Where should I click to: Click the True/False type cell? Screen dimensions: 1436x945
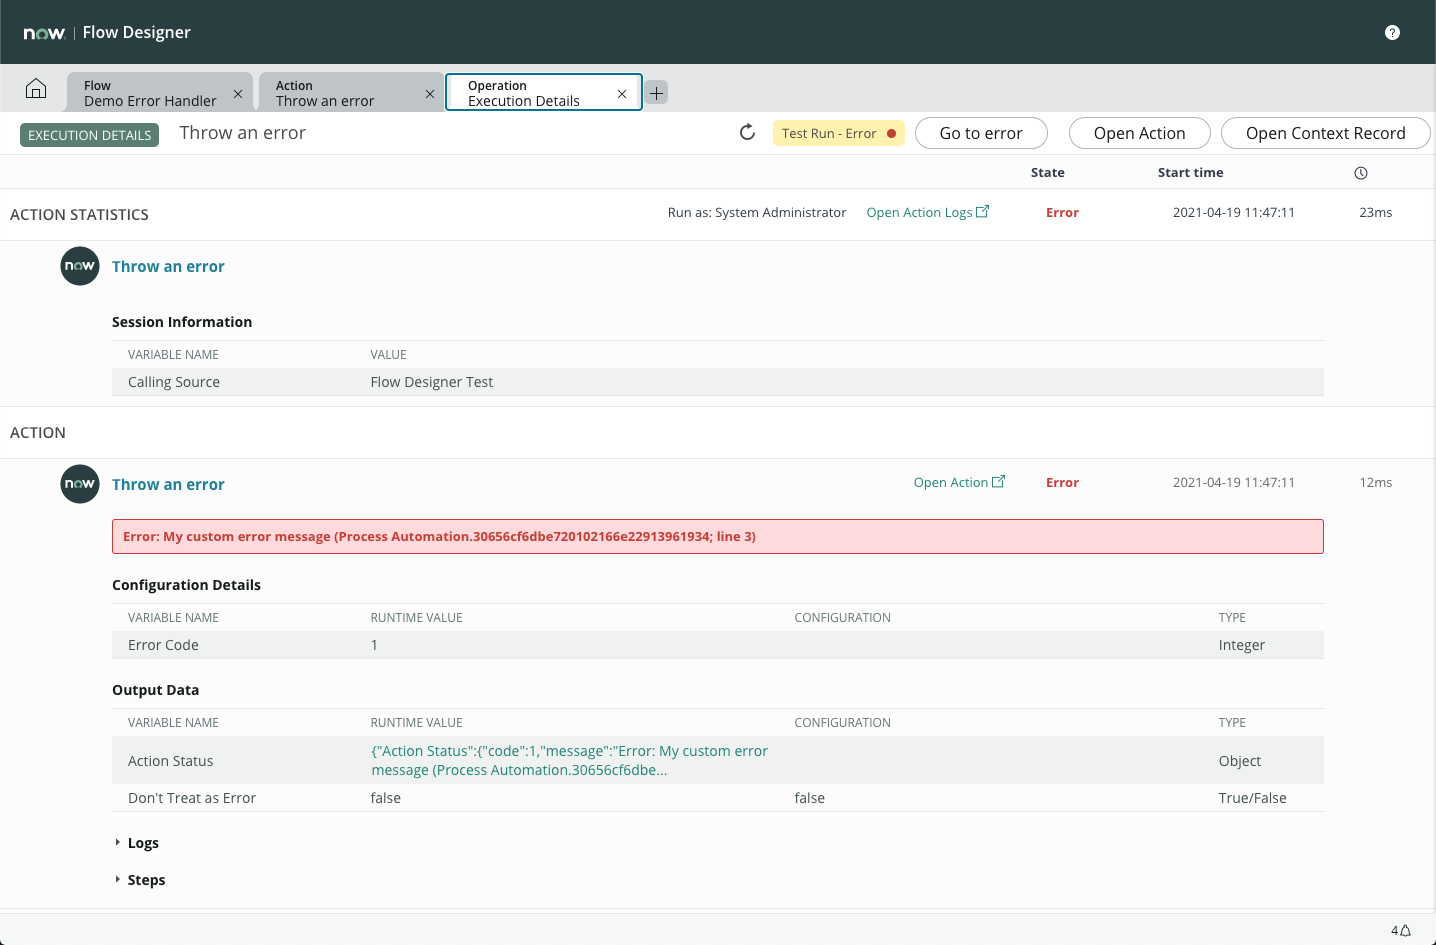1252,798
